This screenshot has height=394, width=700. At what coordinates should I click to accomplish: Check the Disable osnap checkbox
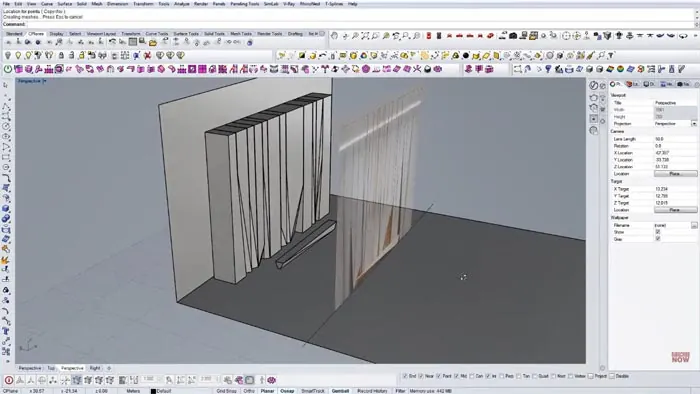click(612, 376)
